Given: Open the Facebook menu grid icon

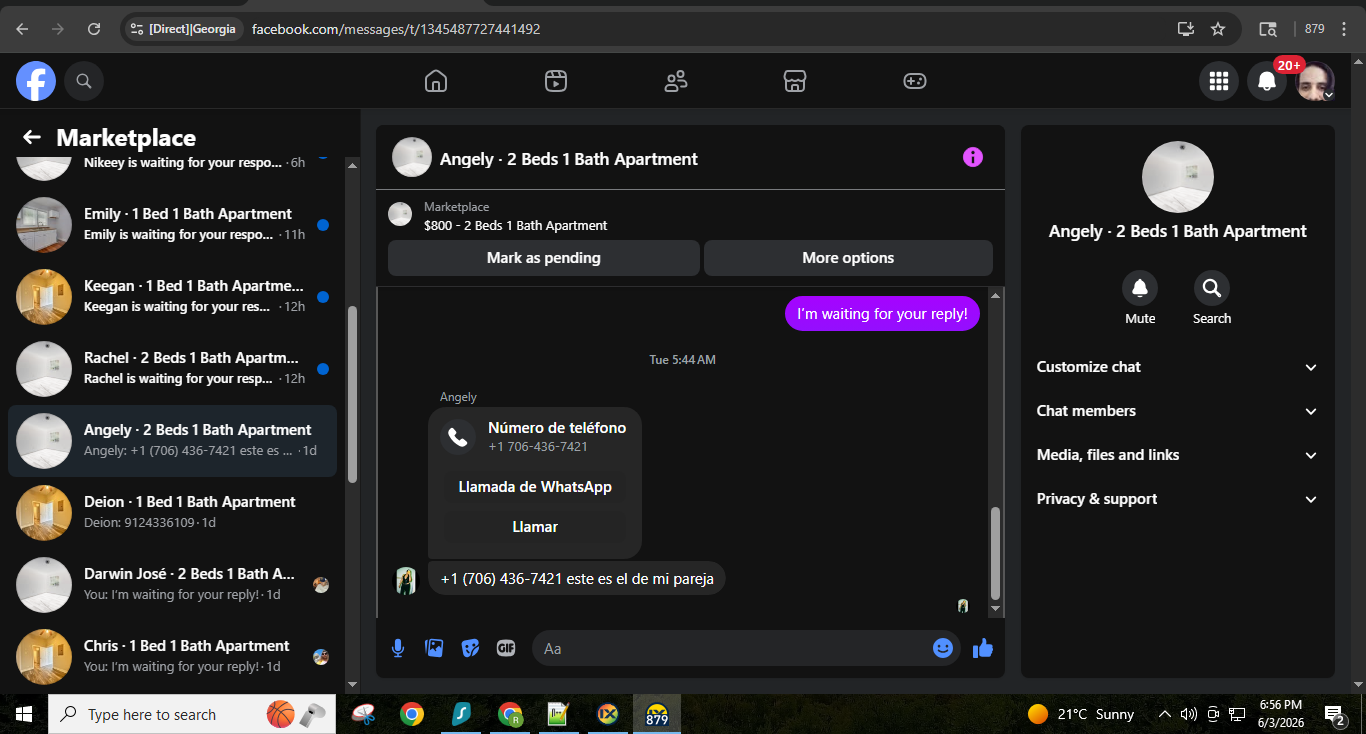Looking at the screenshot, I should coord(1219,81).
